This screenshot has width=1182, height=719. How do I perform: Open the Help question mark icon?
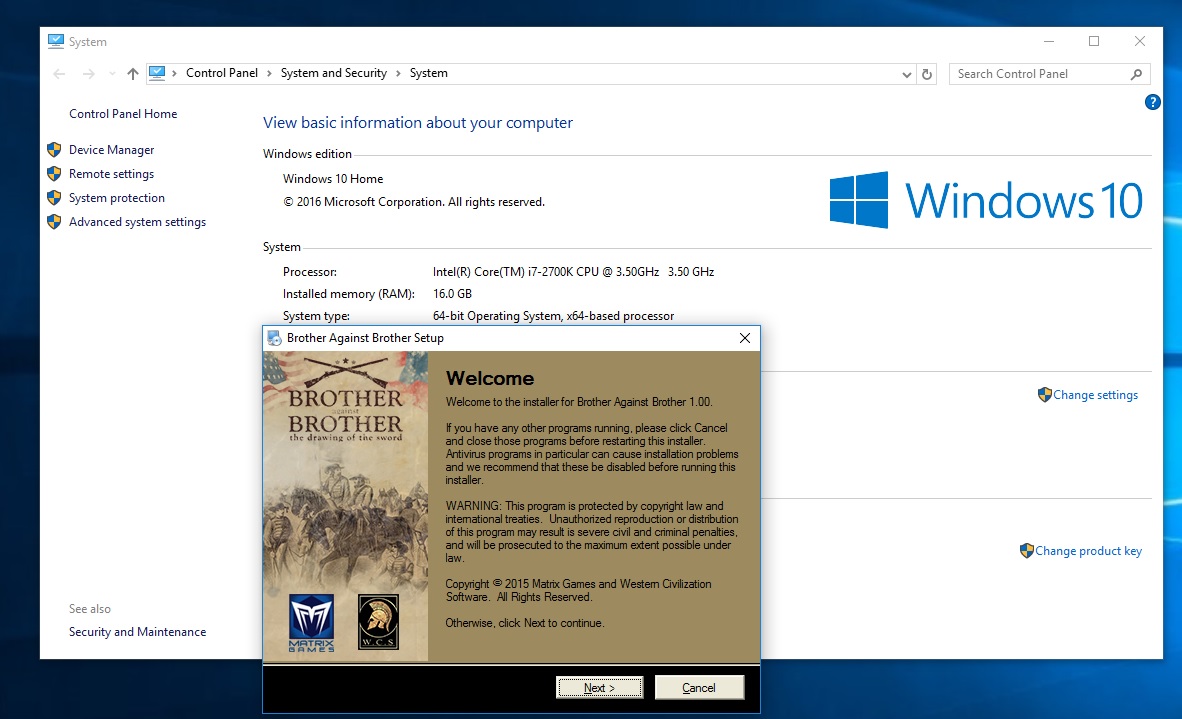pyautogui.click(x=1153, y=102)
